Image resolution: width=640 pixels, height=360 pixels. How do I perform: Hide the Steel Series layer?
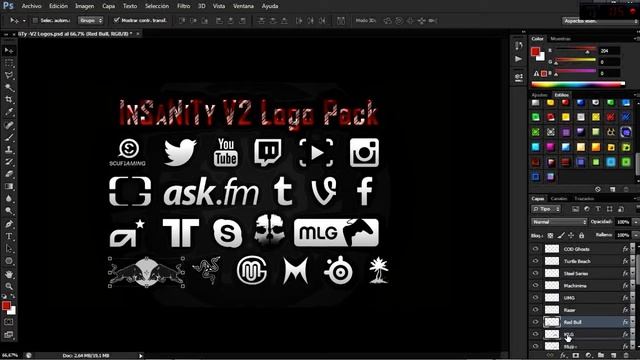536,273
